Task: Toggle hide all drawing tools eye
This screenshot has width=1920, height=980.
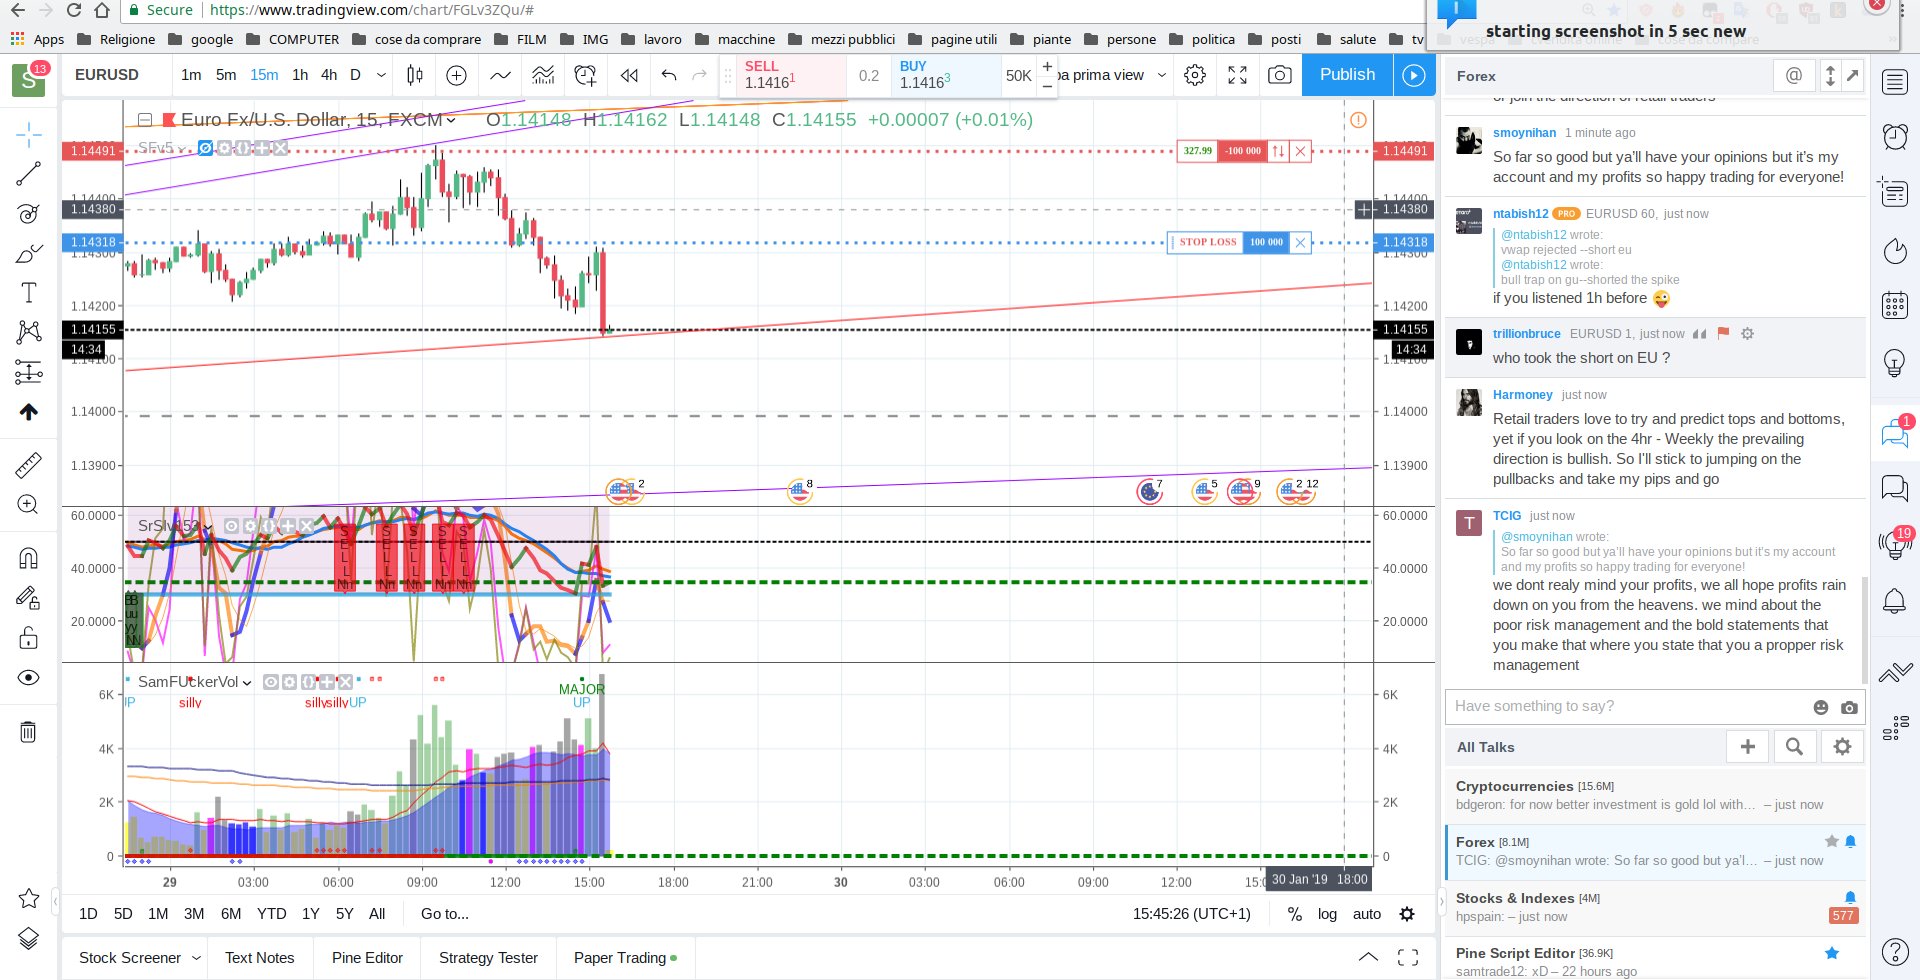Action: pyautogui.click(x=29, y=678)
